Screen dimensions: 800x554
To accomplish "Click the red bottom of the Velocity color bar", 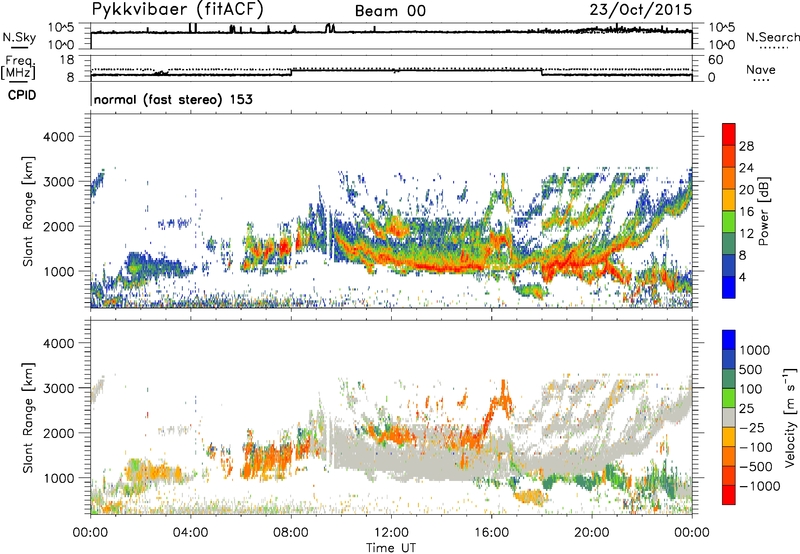I will click(729, 495).
